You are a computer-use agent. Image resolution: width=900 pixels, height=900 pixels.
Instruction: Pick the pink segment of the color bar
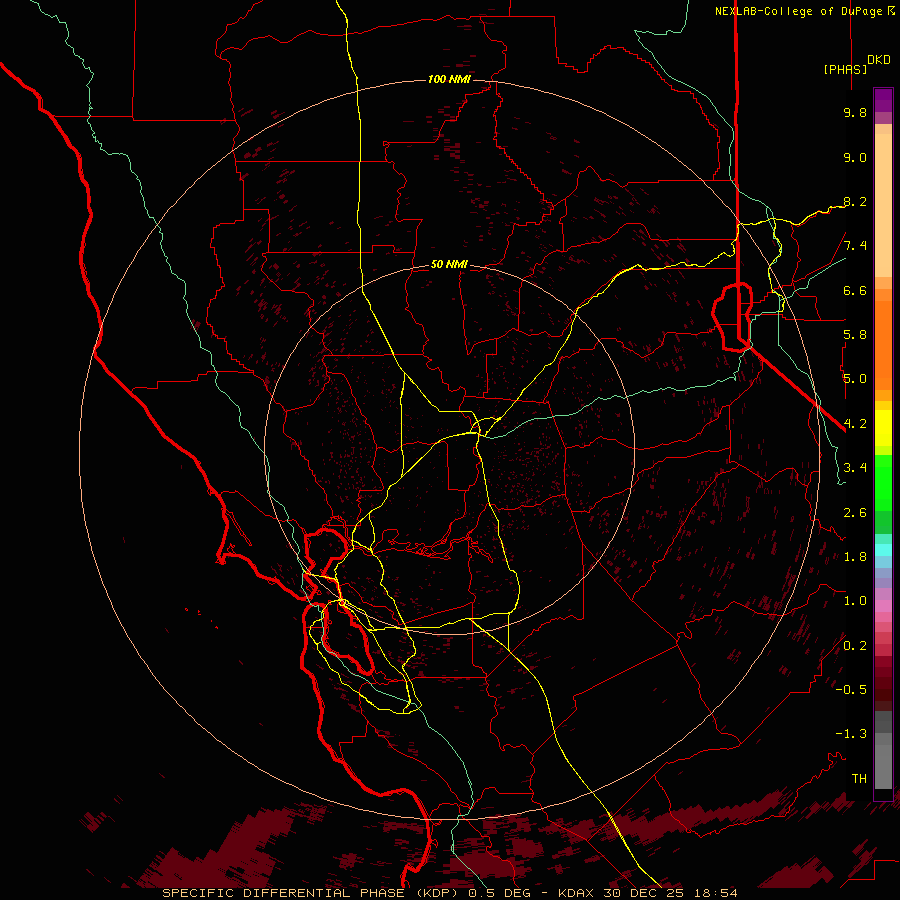[x=883, y=606]
